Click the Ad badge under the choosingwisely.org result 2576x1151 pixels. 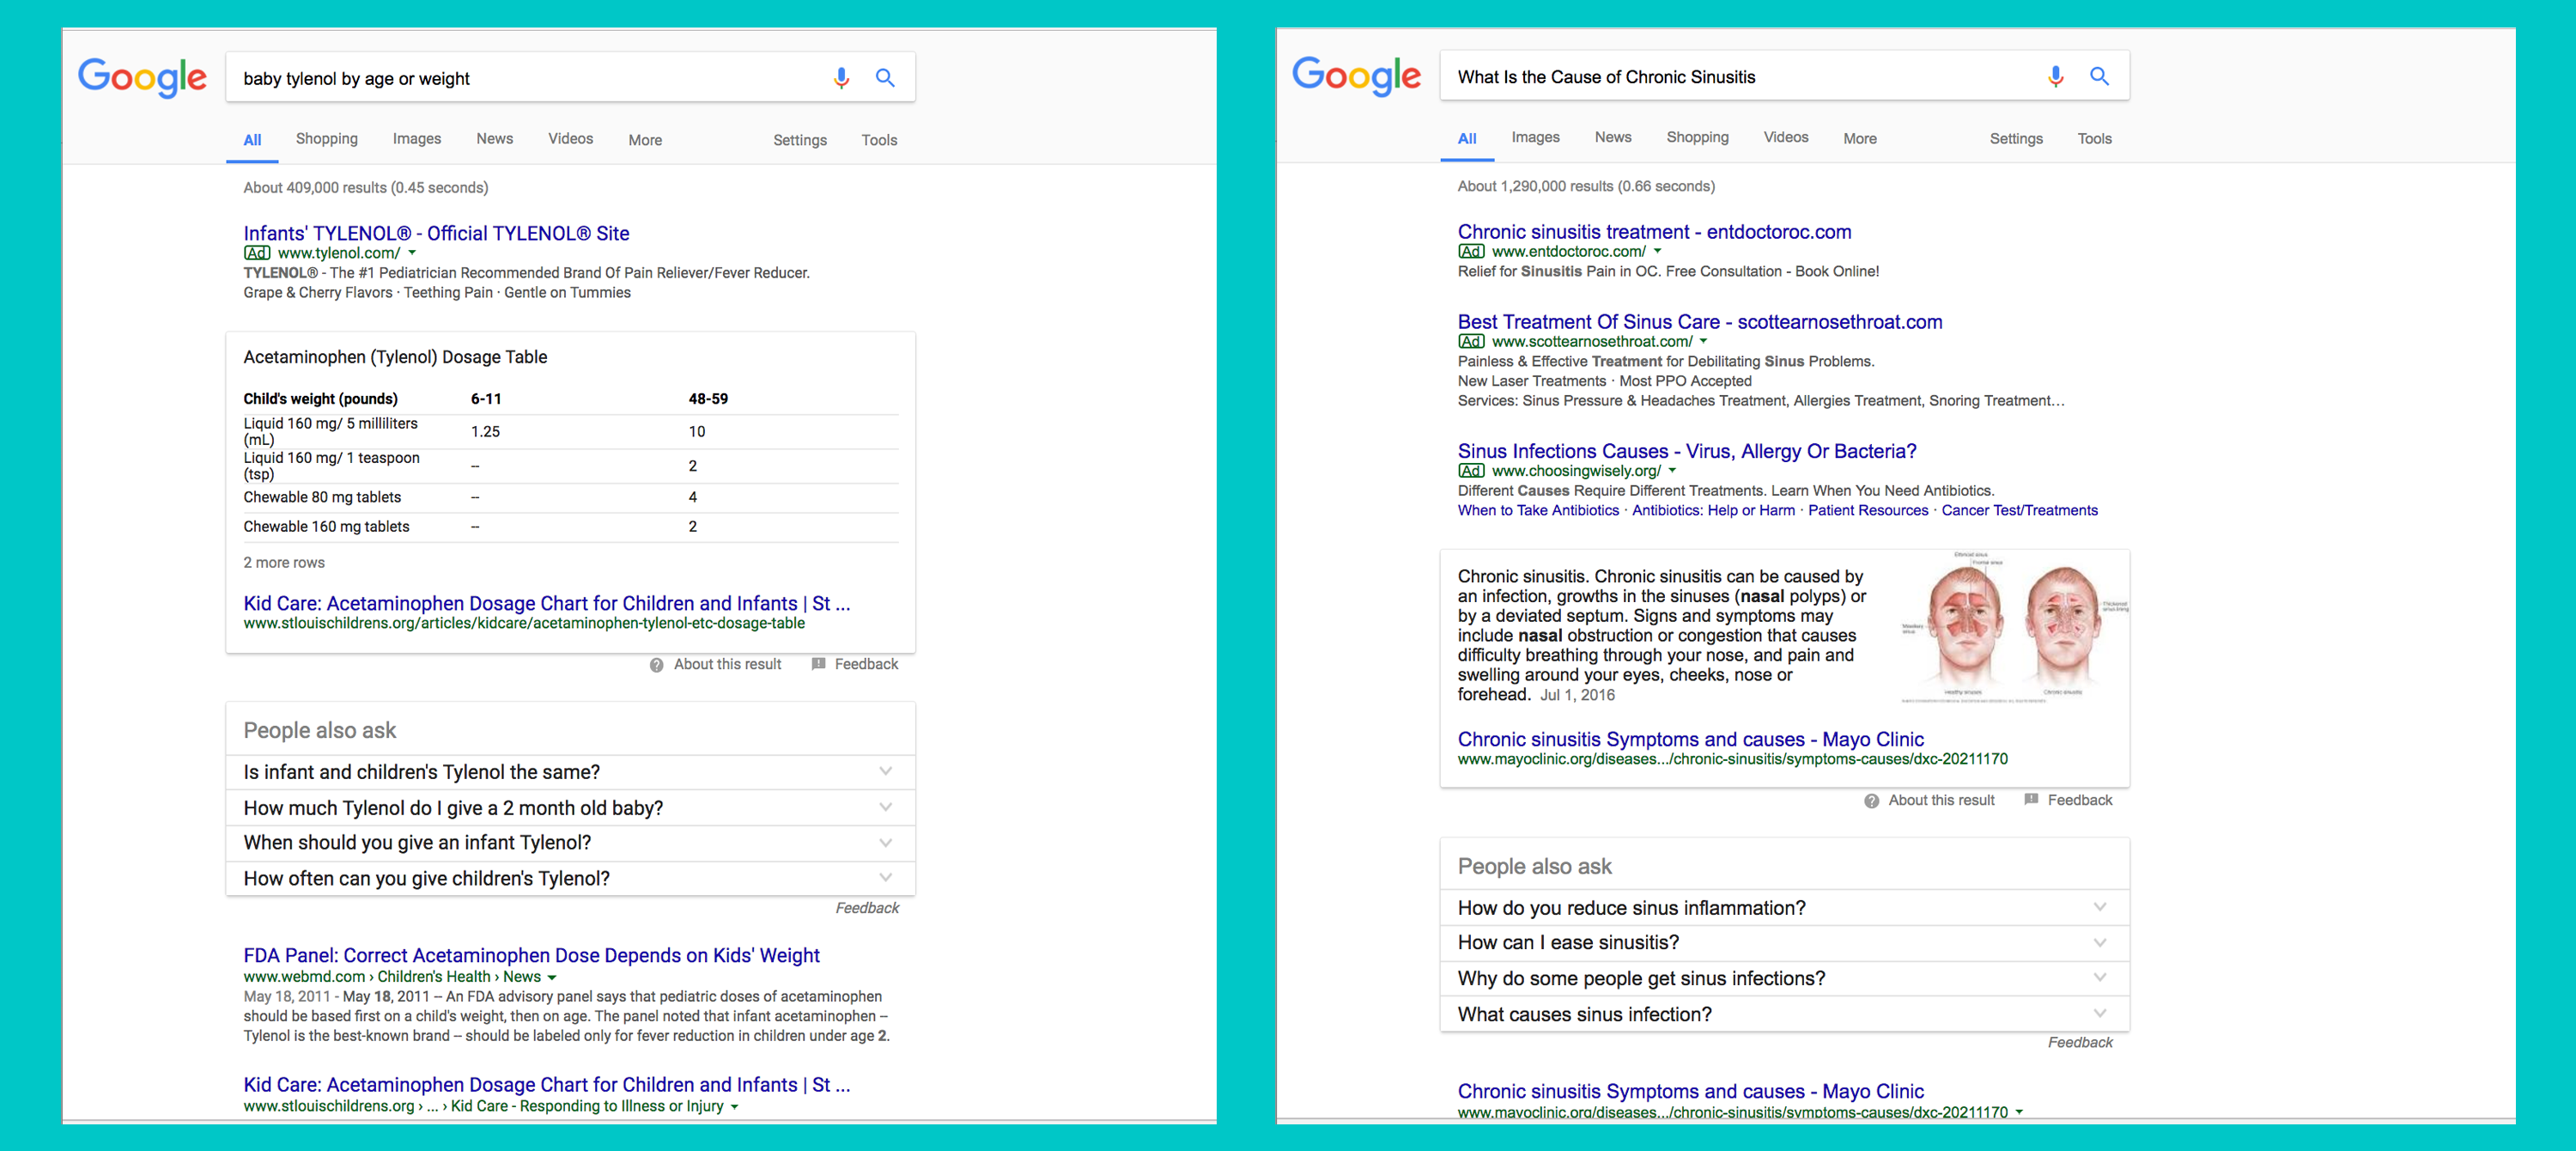[1471, 471]
